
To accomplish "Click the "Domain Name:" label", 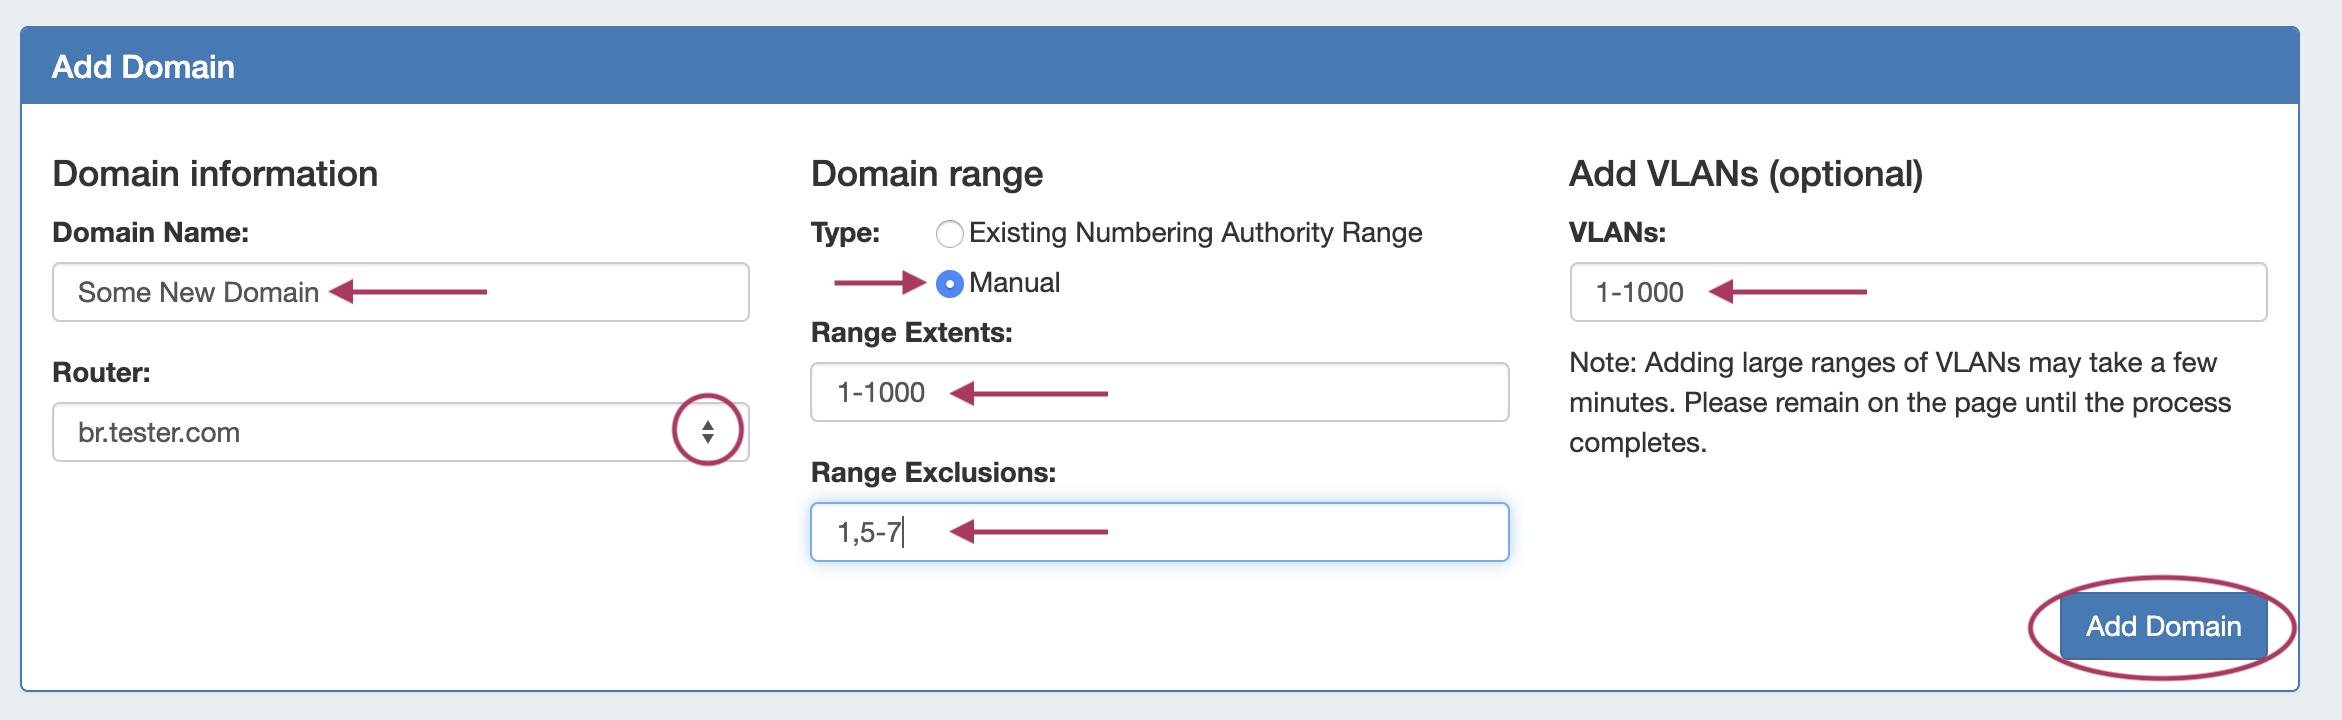I will click(150, 233).
